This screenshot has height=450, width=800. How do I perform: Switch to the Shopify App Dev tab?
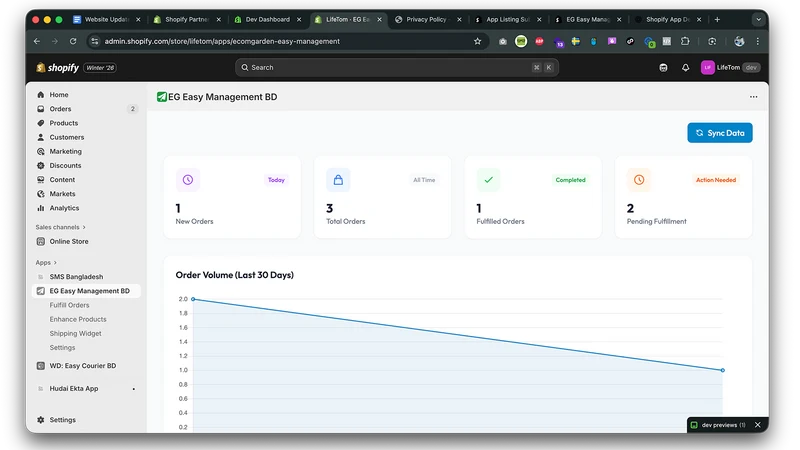tap(667, 19)
